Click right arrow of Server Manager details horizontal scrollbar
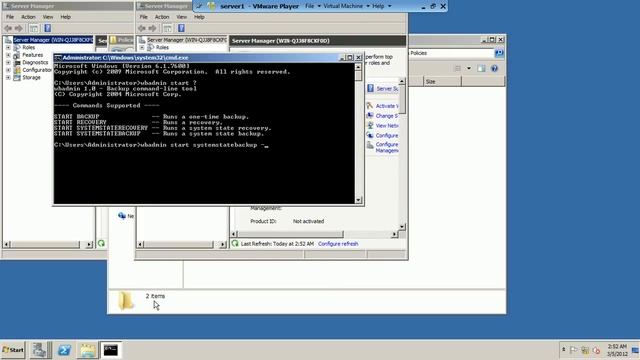This screenshot has height=360, width=640. 394,234
